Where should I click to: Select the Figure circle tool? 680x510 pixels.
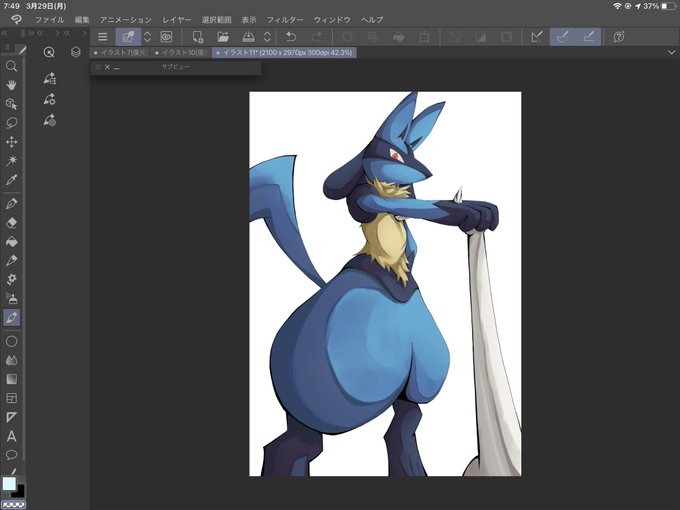[12, 341]
